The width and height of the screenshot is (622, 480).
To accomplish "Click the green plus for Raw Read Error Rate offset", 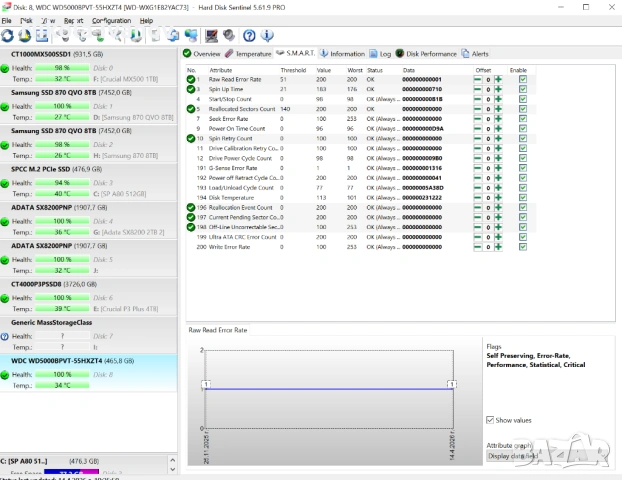I will point(498,79).
